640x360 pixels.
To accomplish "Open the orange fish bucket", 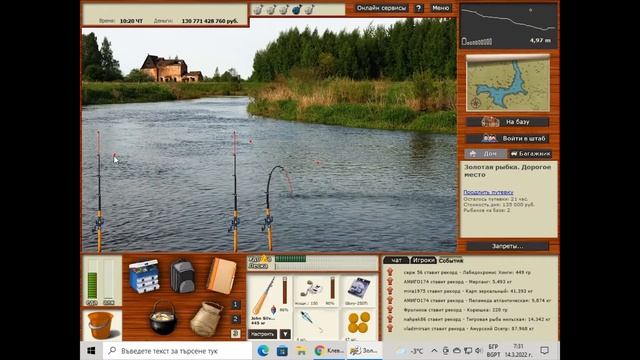I will 100,325.
